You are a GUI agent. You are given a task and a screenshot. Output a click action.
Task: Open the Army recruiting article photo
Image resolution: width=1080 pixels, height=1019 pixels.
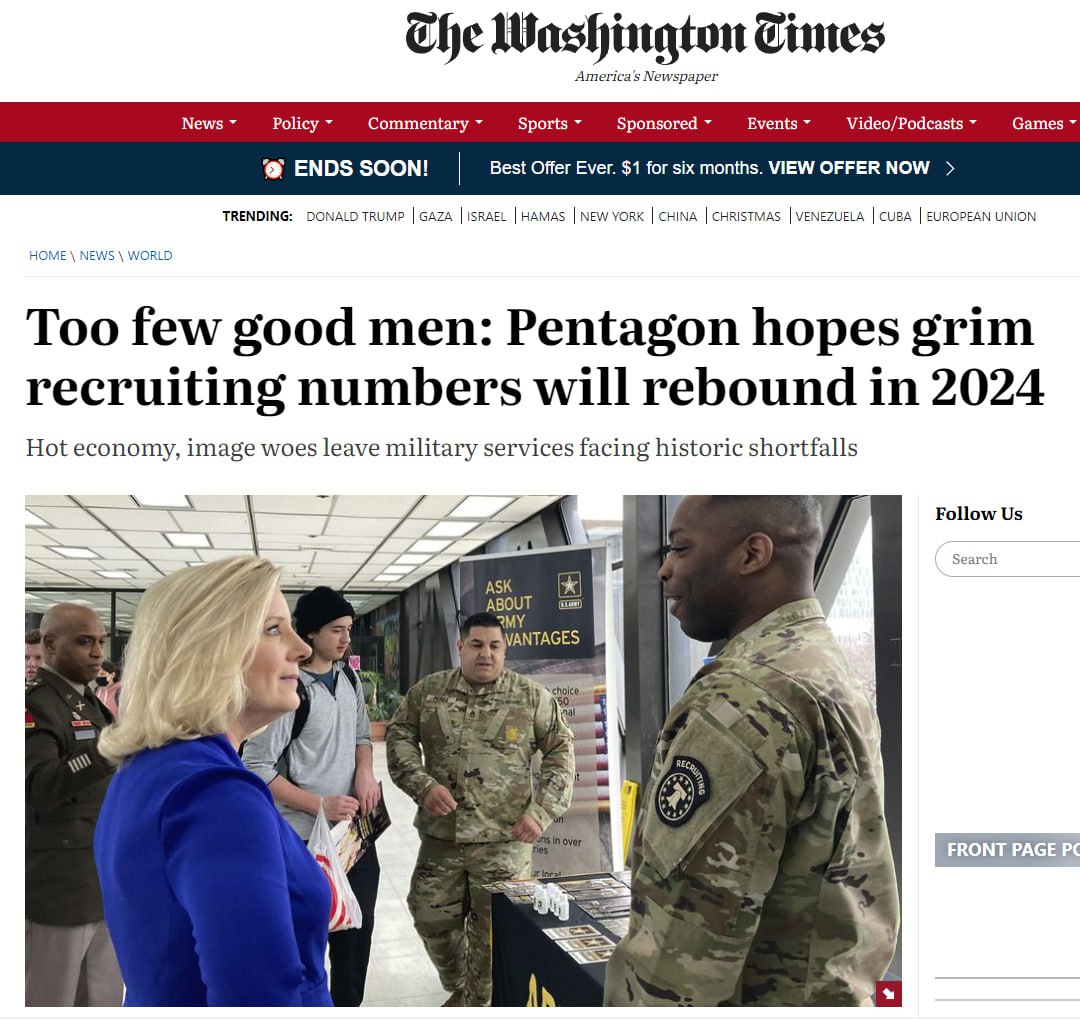click(x=463, y=750)
